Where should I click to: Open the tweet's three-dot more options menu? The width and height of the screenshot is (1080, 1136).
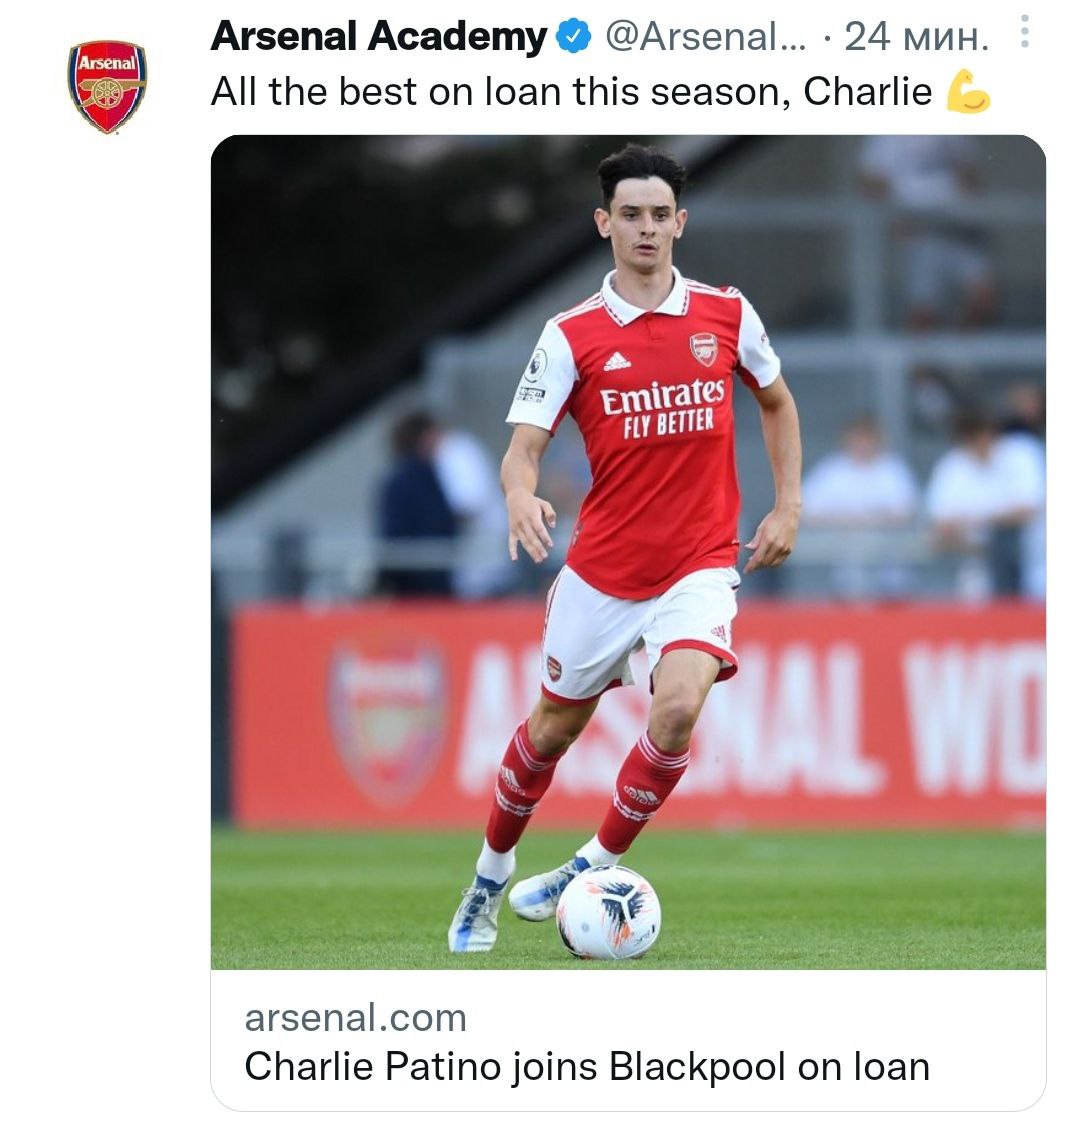click(x=1024, y=34)
